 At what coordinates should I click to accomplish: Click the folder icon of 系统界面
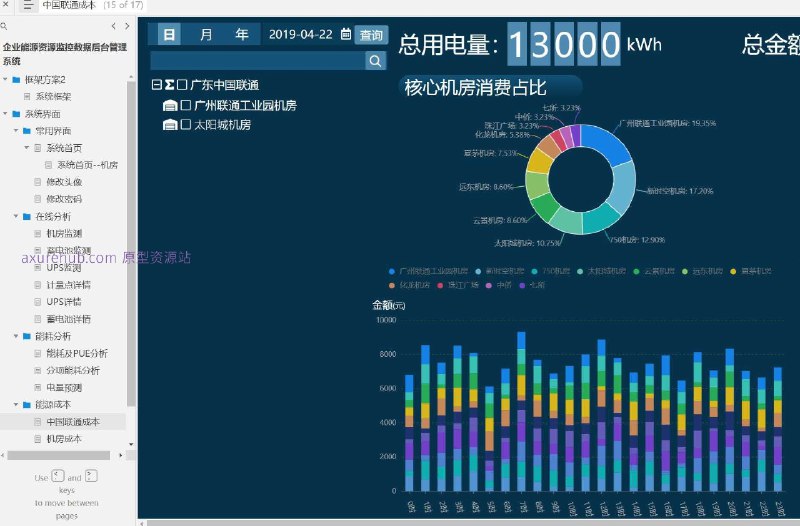(16, 114)
